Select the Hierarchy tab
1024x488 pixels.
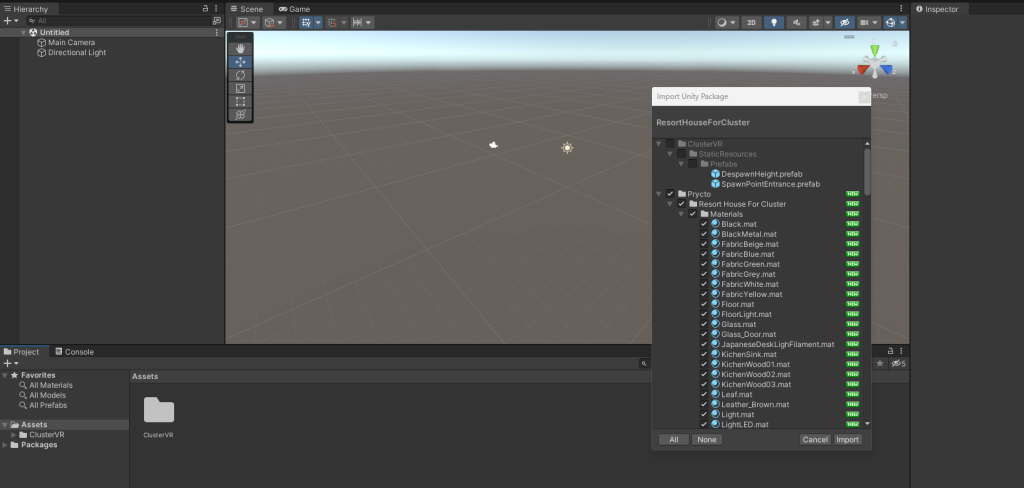coord(26,9)
